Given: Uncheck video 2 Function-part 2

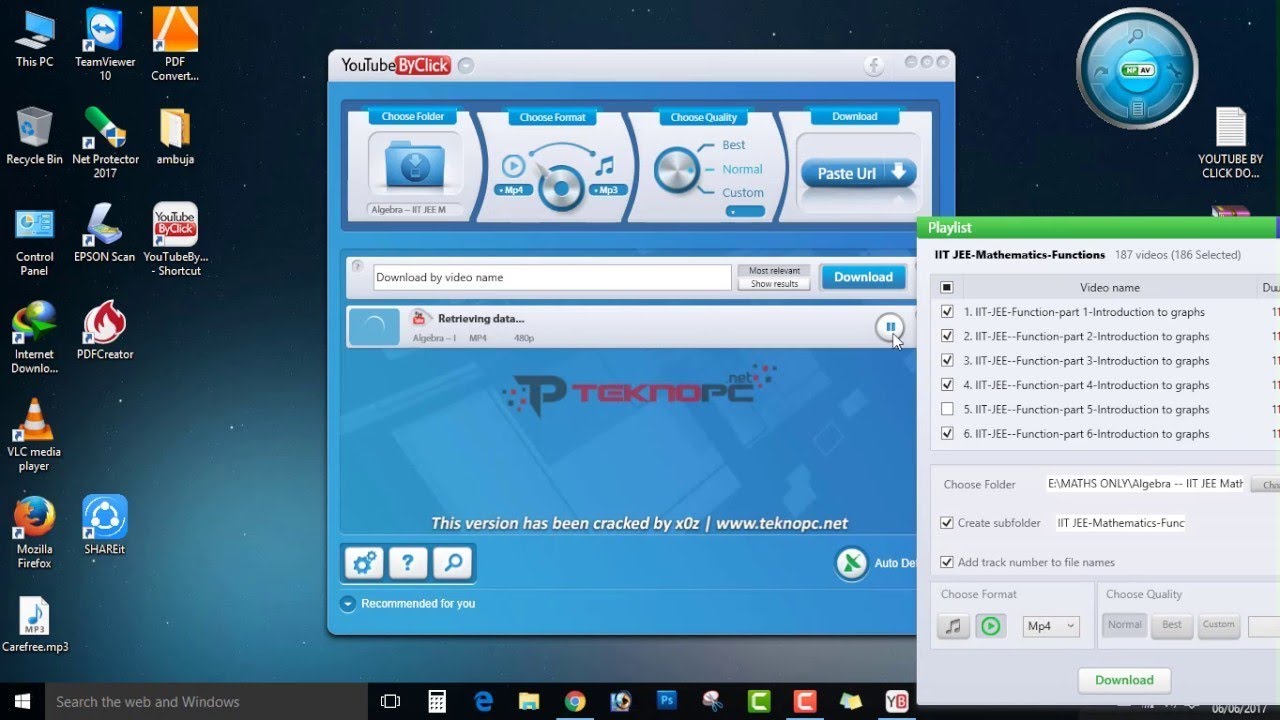Looking at the screenshot, I should click(947, 336).
